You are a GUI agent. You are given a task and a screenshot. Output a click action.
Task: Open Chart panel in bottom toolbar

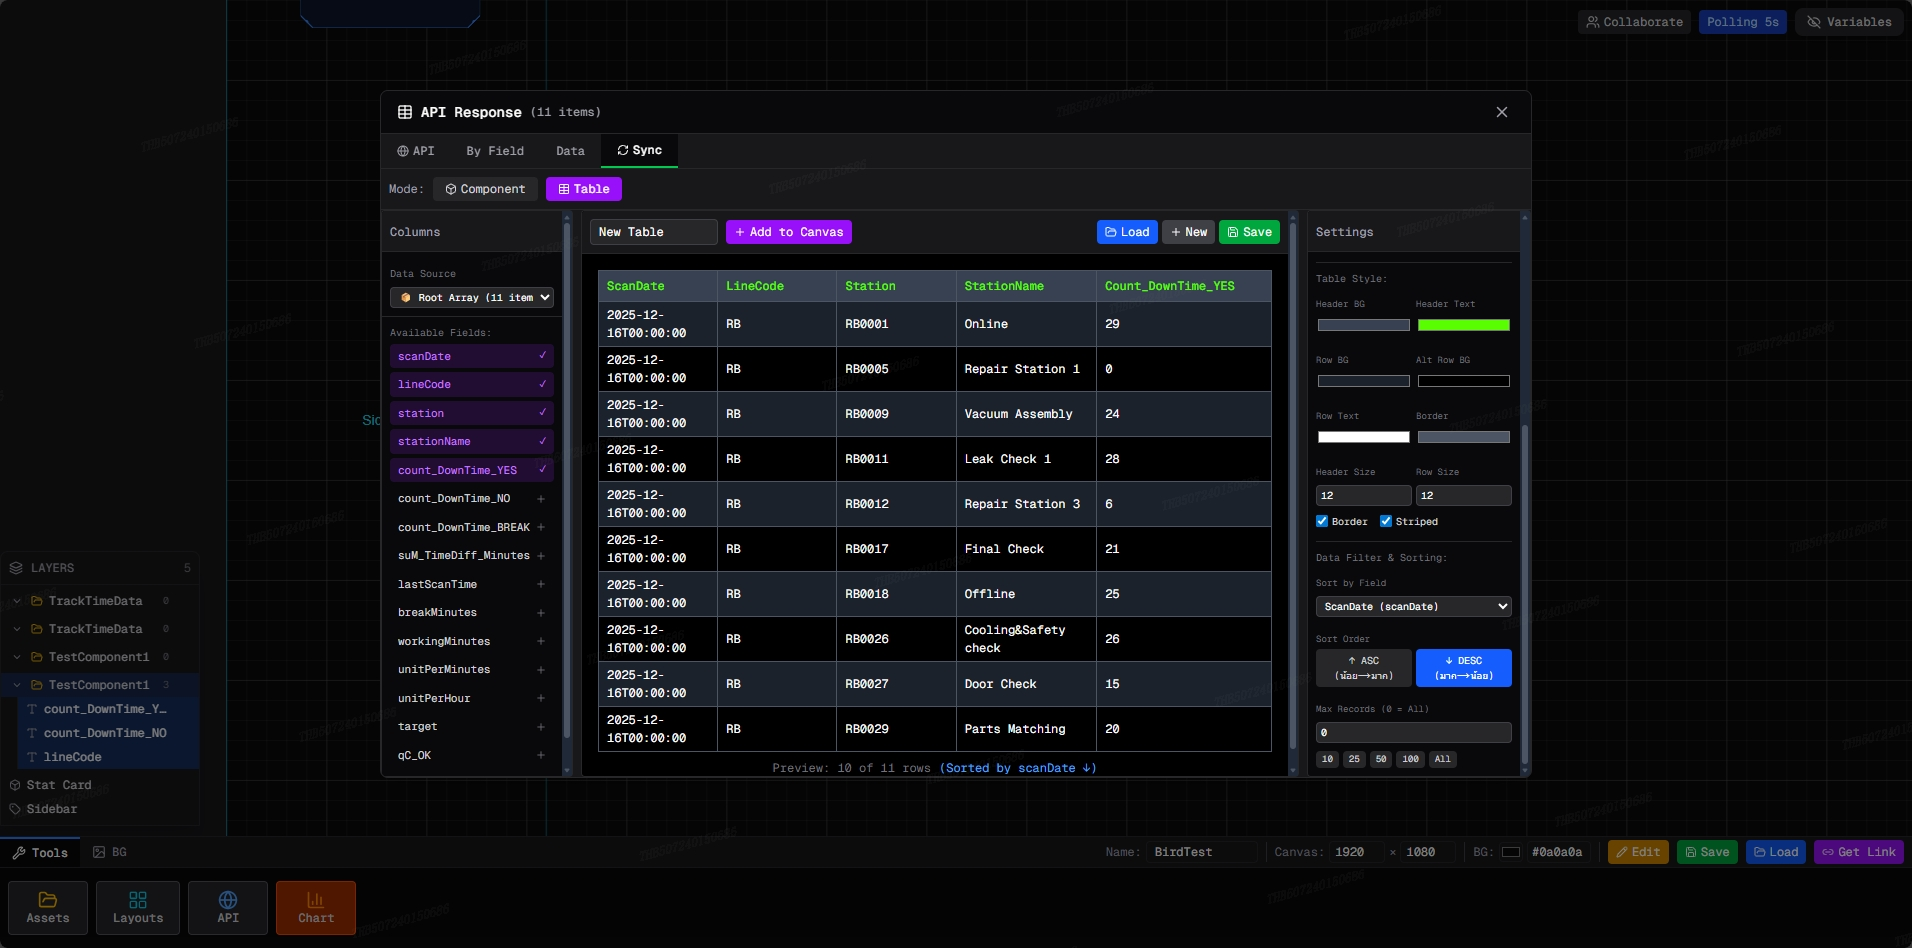tap(316, 908)
